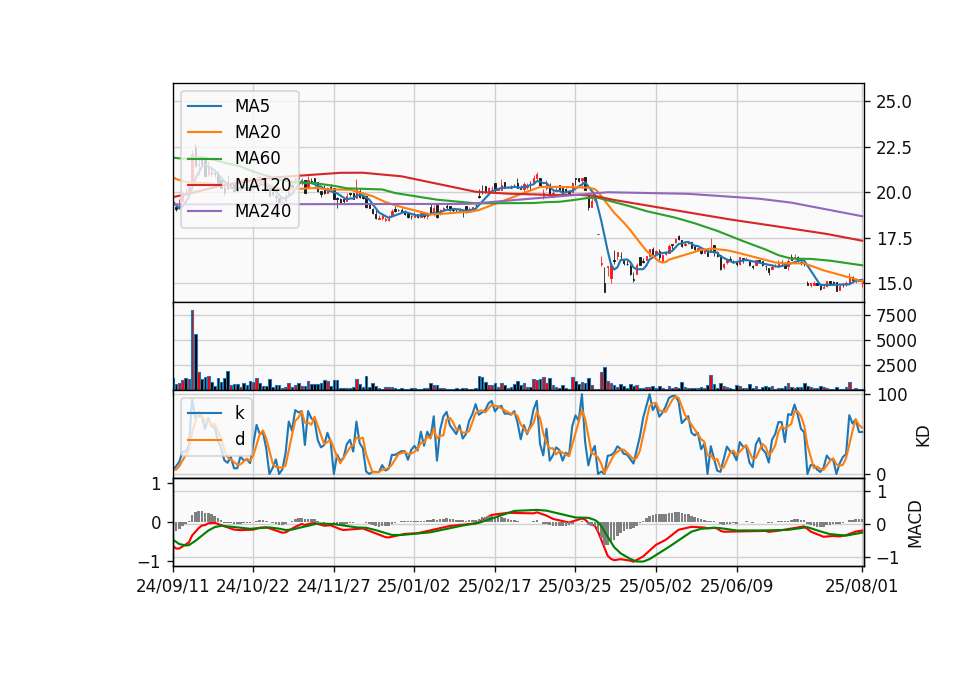Click the 2500 volume axis tick
The height and width of the screenshot is (690, 960).
pyautogui.click(x=896, y=366)
